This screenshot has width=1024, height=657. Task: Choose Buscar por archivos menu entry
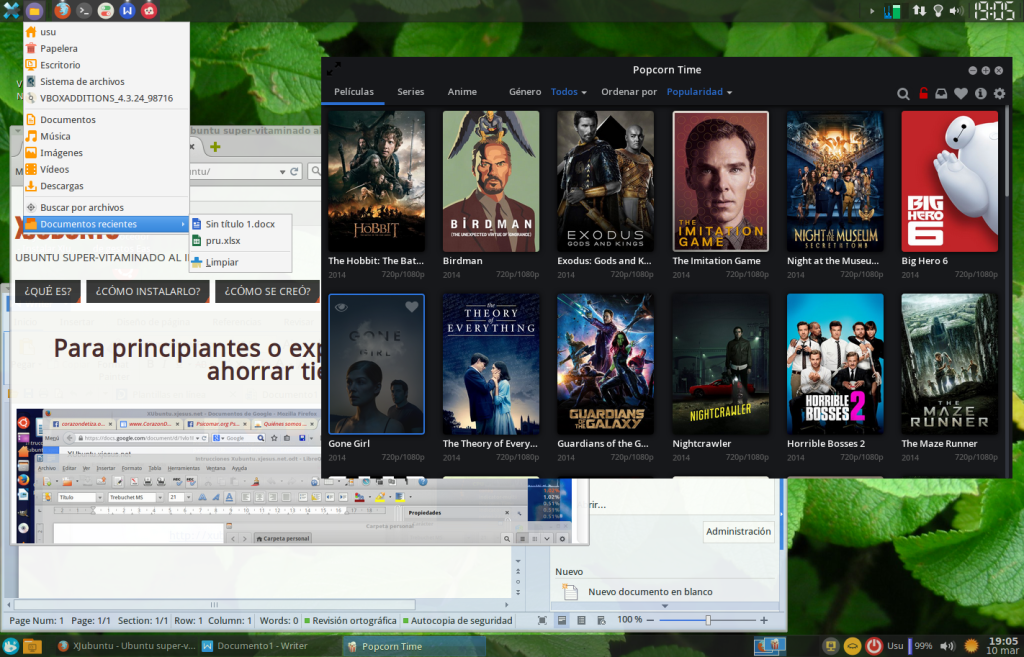pos(106,207)
